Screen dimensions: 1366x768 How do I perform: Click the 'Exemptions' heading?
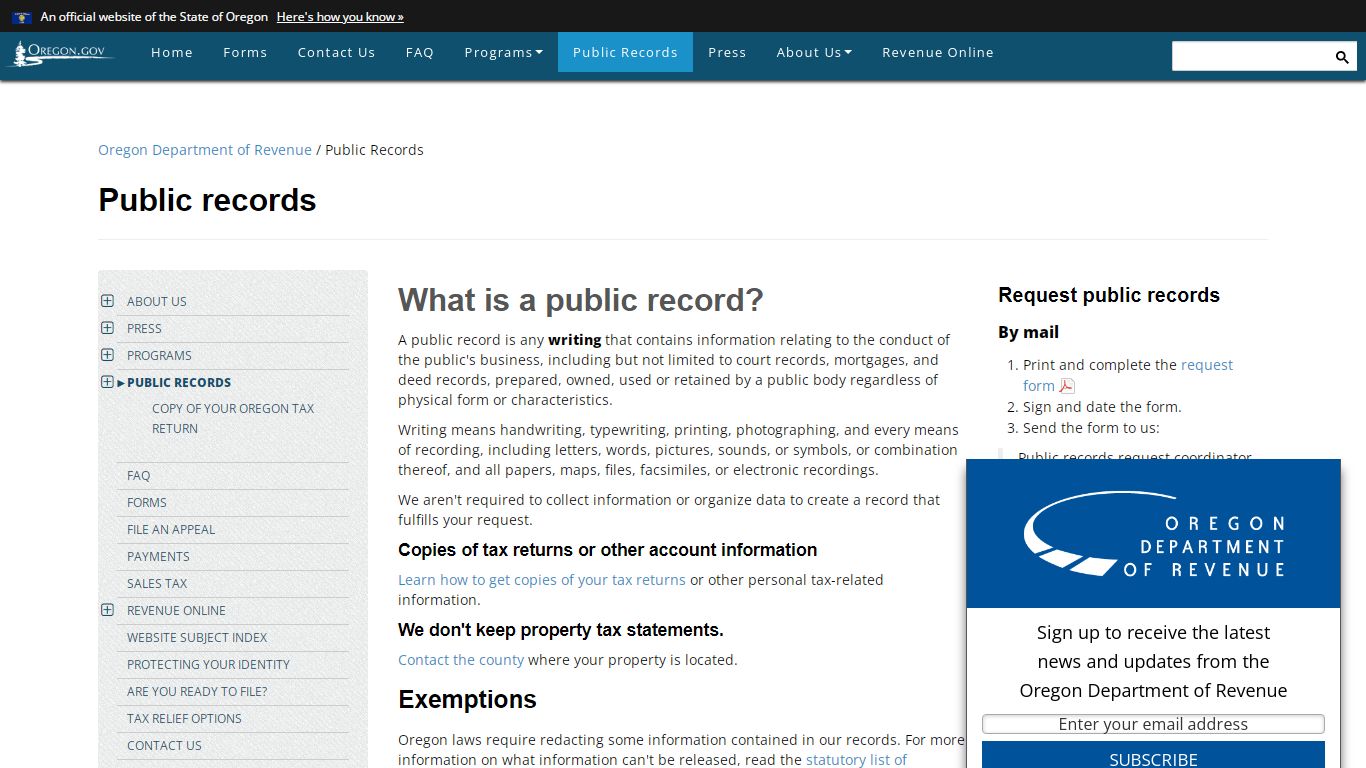point(467,699)
